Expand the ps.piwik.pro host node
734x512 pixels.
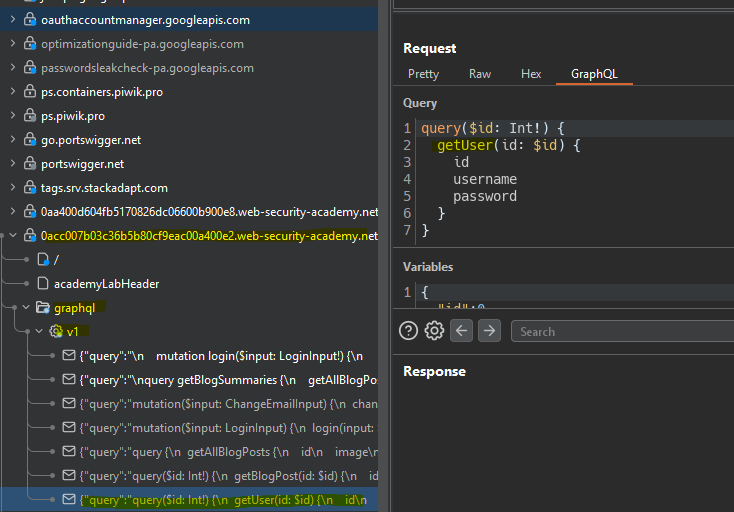(x=12, y=116)
